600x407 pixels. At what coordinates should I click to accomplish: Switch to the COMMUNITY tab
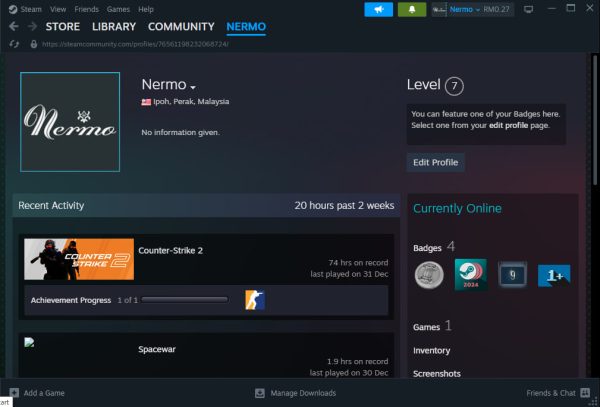click(x=181, y=27)
